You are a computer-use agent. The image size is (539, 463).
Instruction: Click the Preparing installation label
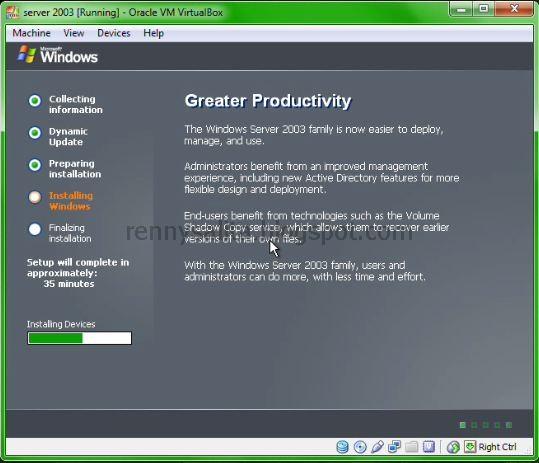coord(75,169)
